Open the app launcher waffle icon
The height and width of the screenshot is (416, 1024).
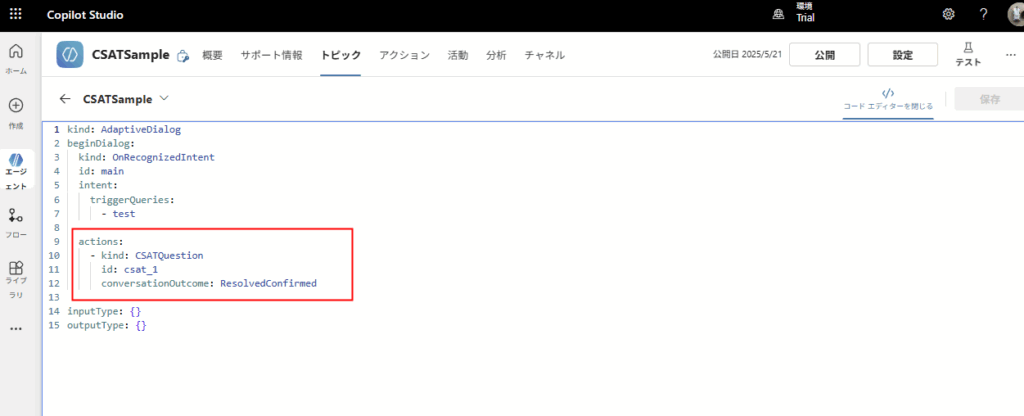click(16, 14)
